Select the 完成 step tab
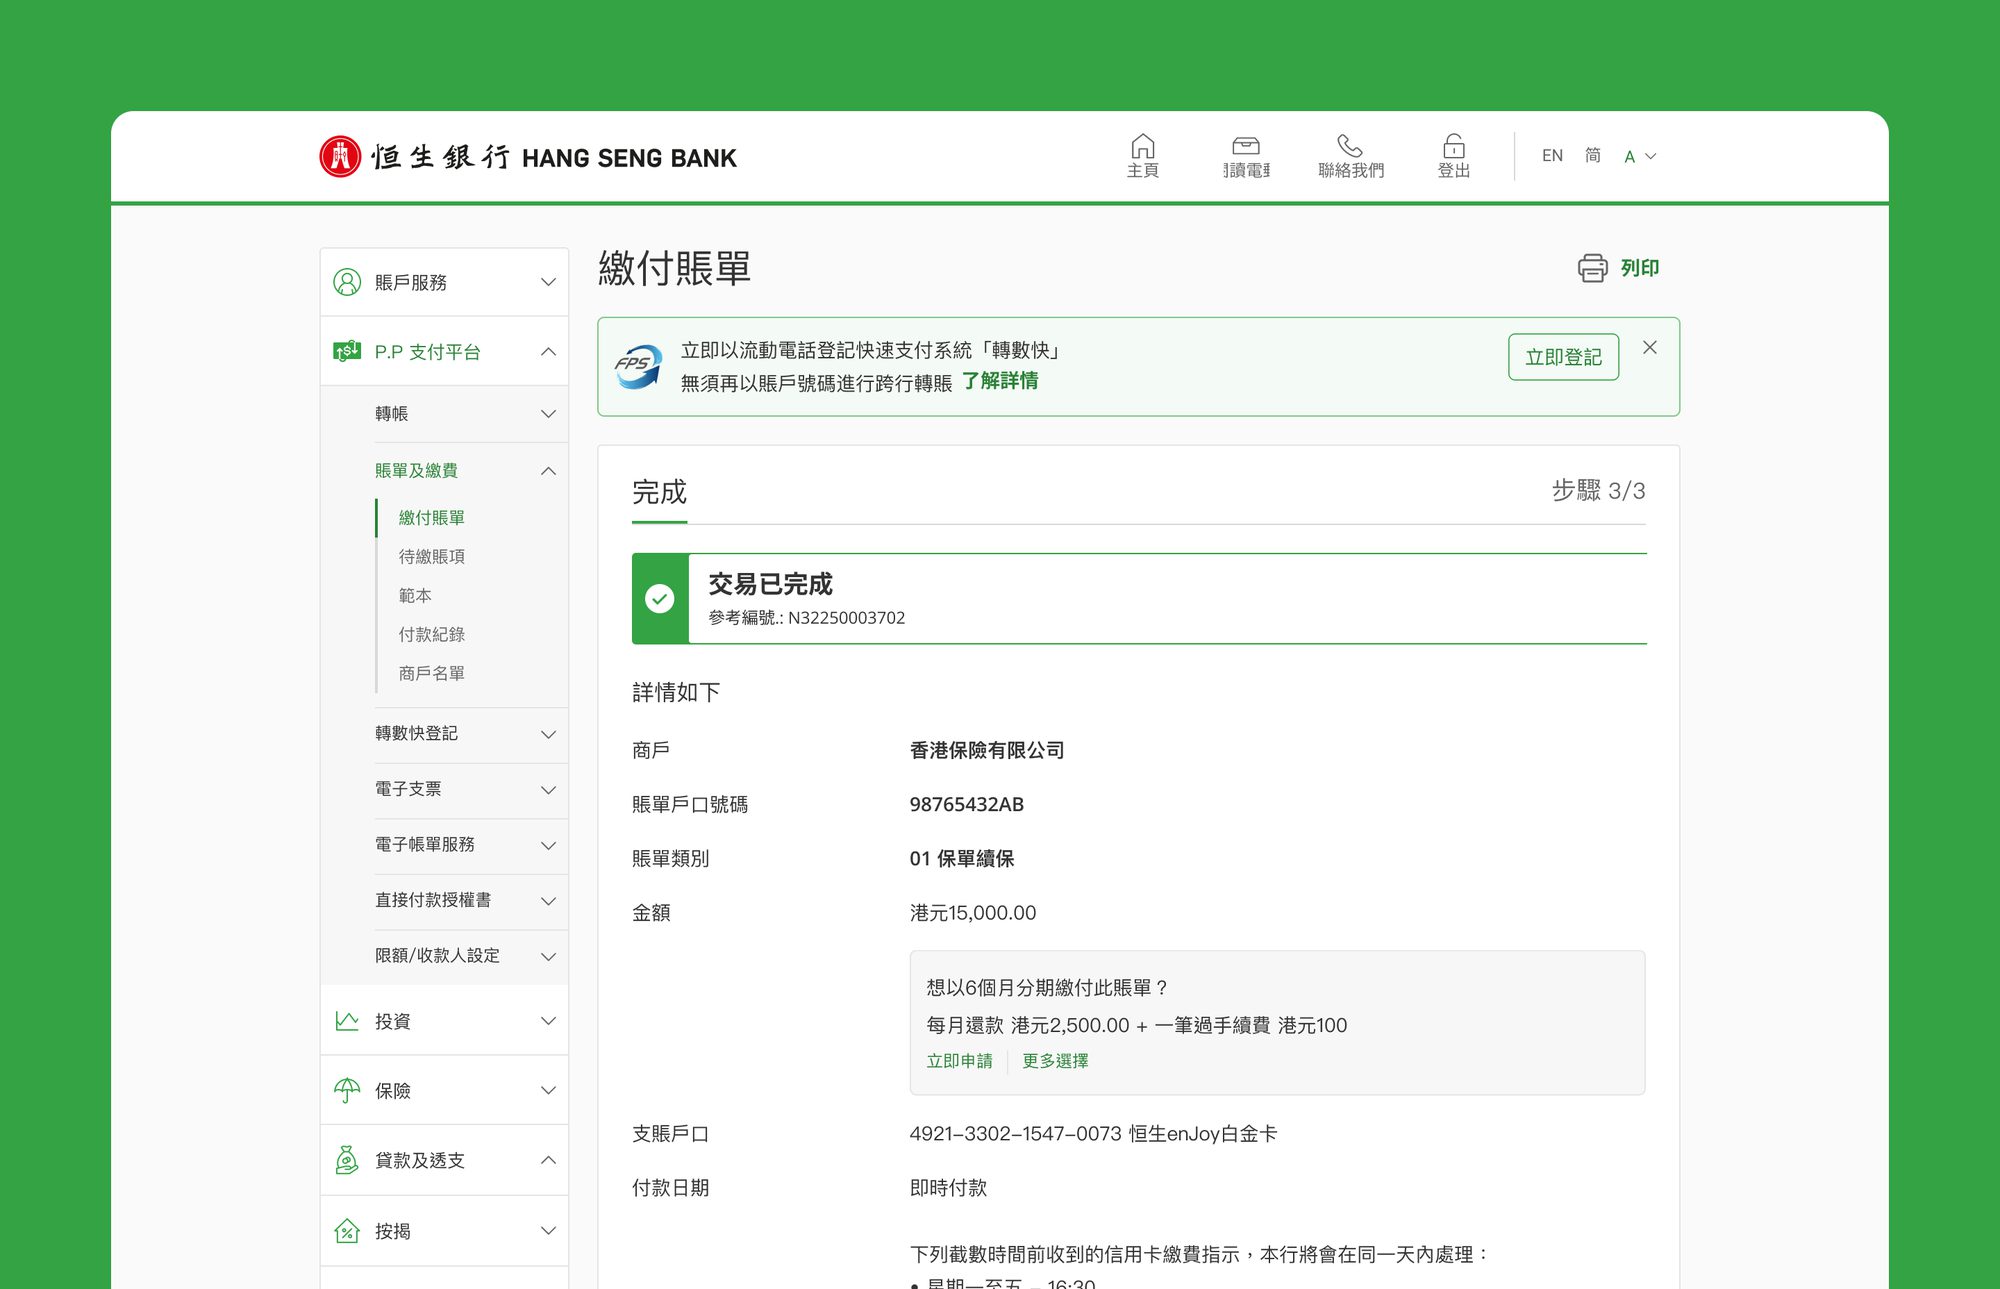The image size is (2000, 1289). (659, 492)
